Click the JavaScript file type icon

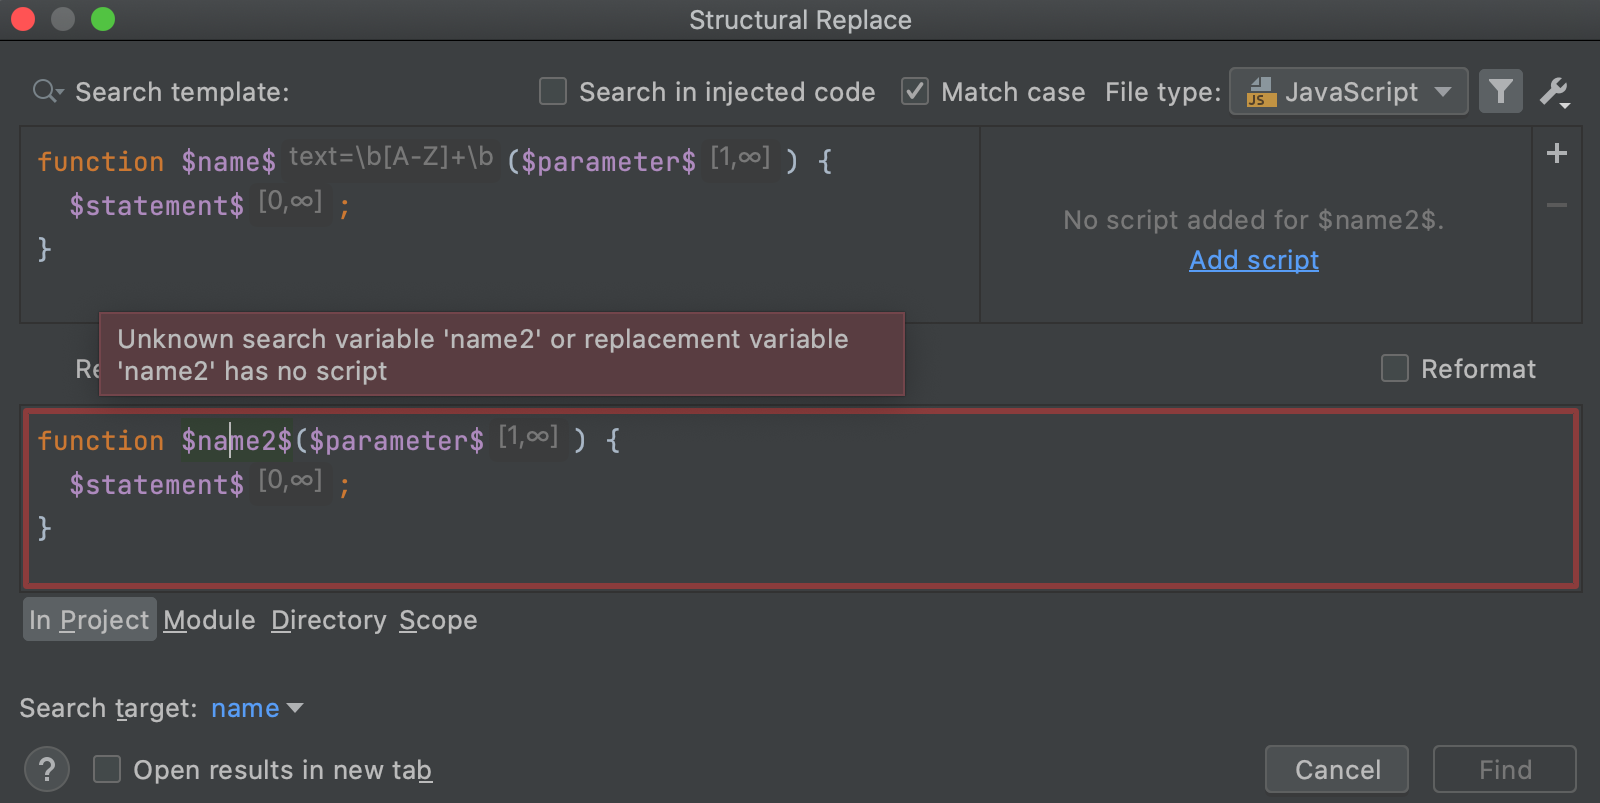pos(1261,92)
